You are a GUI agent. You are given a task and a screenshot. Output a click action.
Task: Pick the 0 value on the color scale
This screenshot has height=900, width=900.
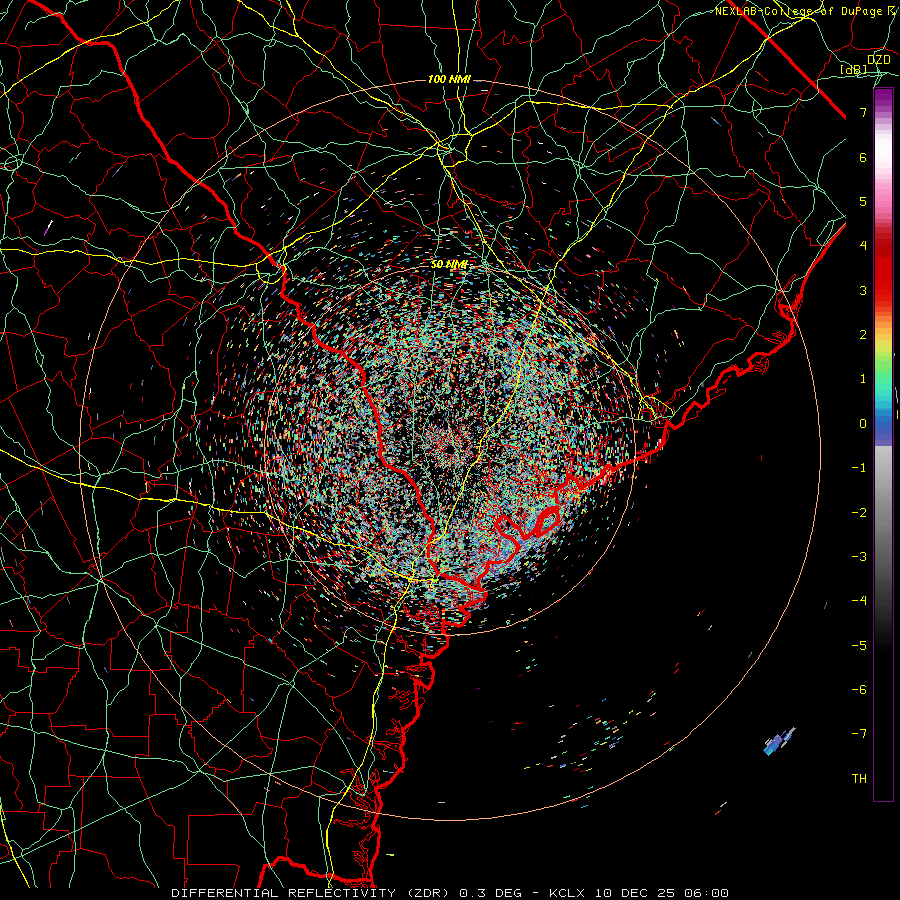tap(863, 424)
